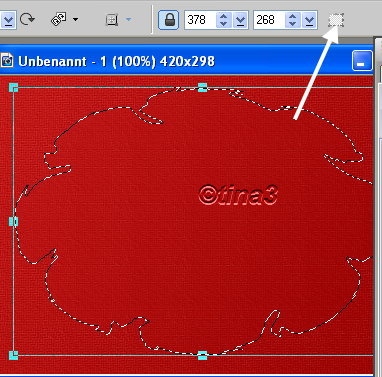This screenshot has width=382, height=377.
Task: Open the dropdown arrow beside the transform icon
Action: (76, 20)
